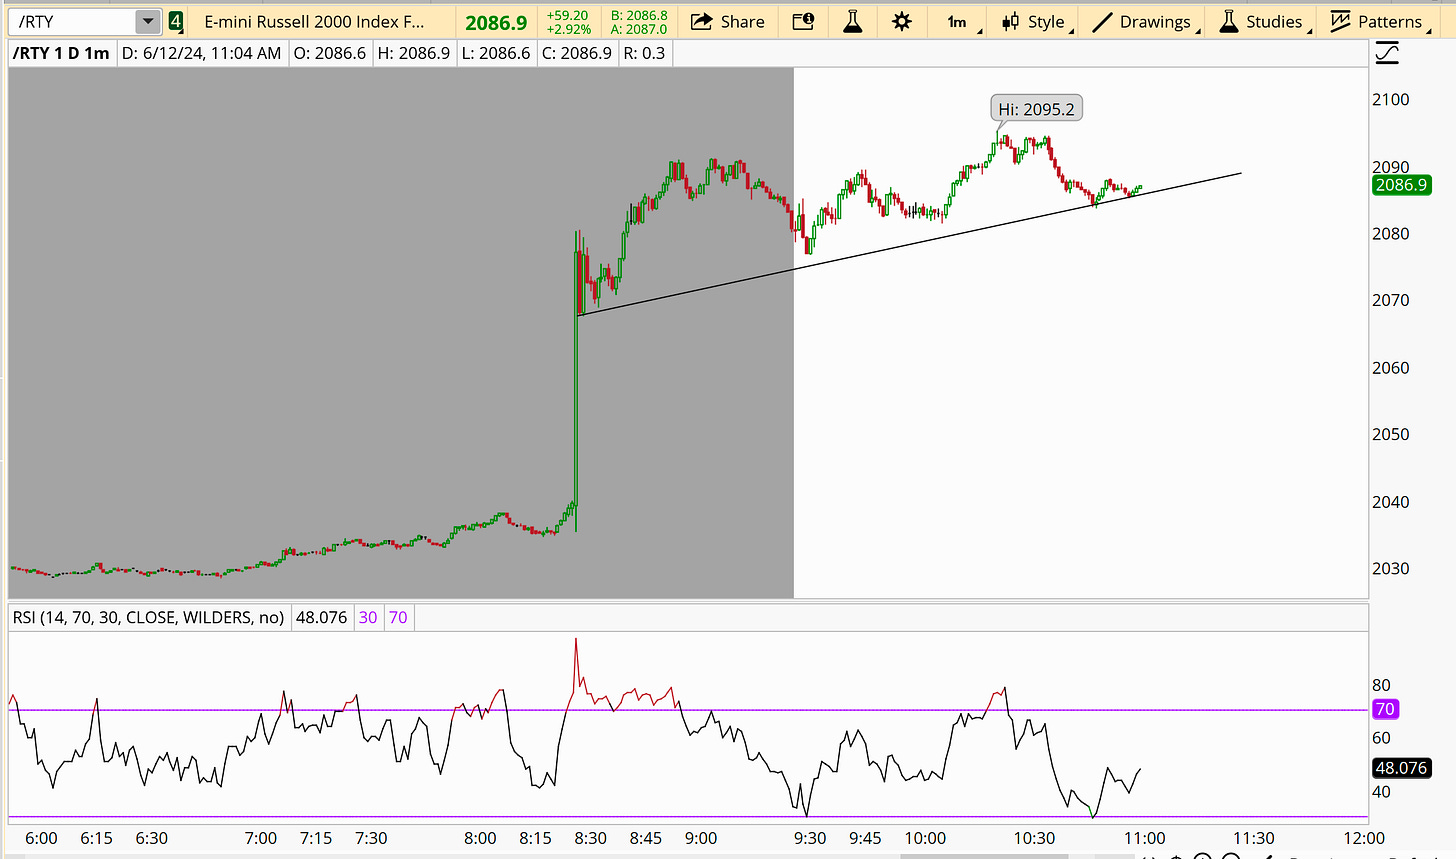Click the 2100 price axis label

tap(1390, 99)
